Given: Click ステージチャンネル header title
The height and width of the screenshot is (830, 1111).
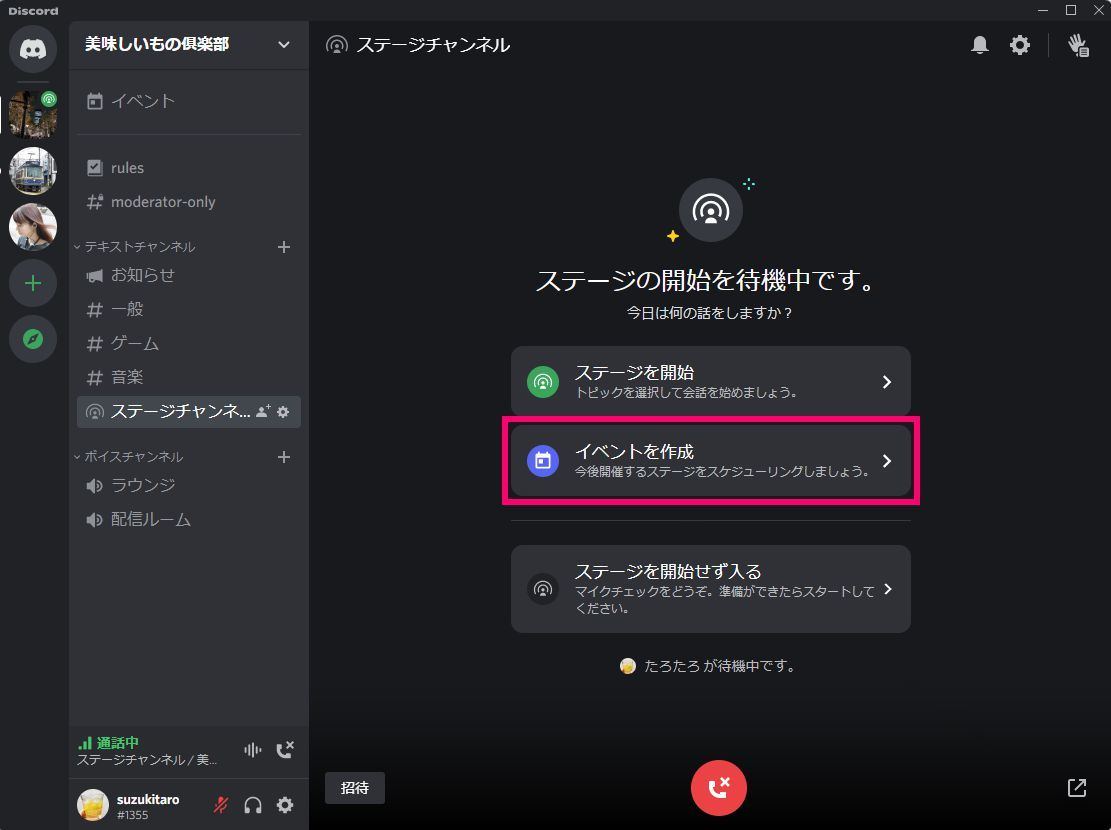Looking at the screenshot, I should click(x=433, y=45).
